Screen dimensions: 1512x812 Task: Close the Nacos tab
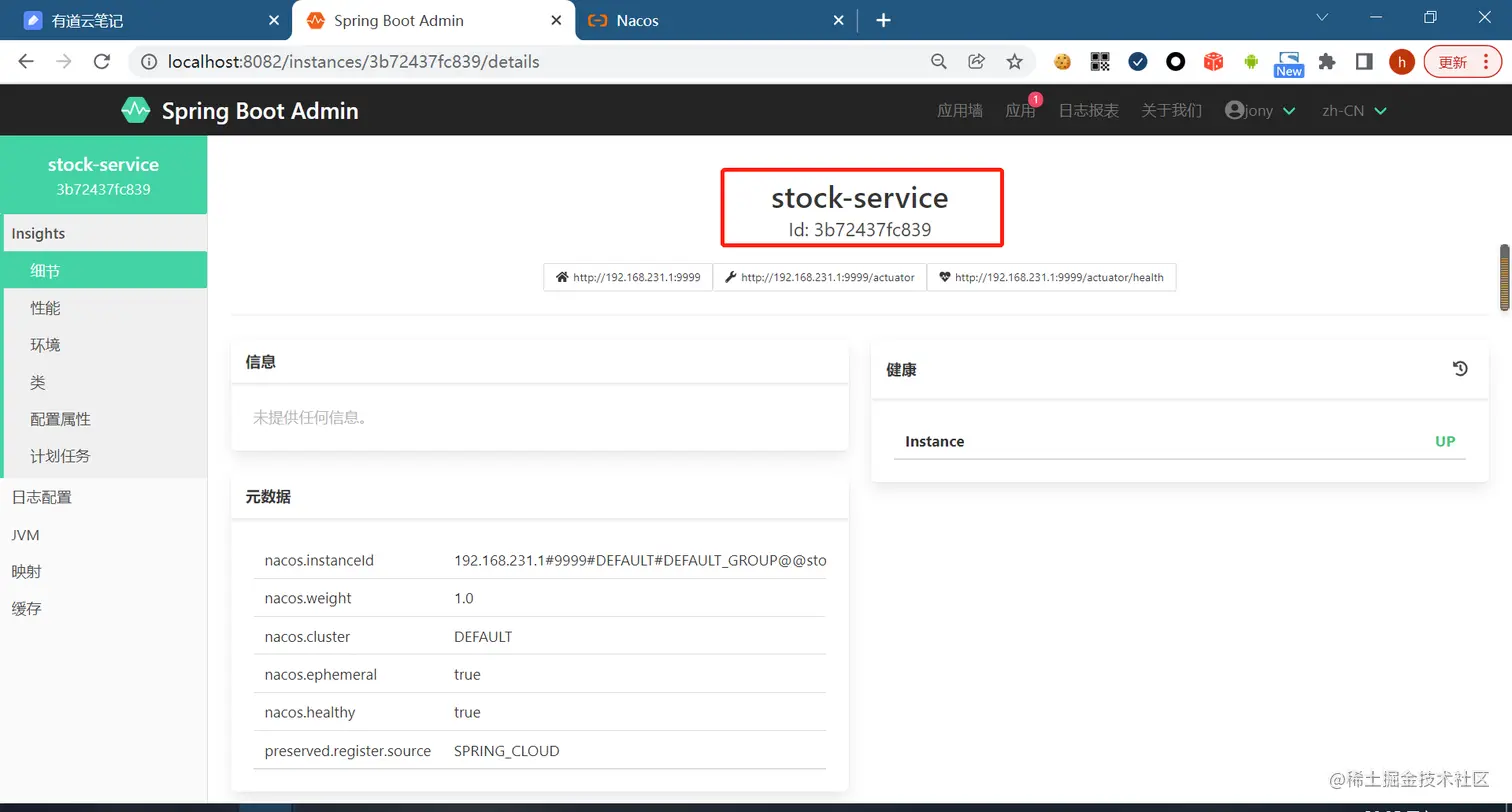(x=839, y=20)
